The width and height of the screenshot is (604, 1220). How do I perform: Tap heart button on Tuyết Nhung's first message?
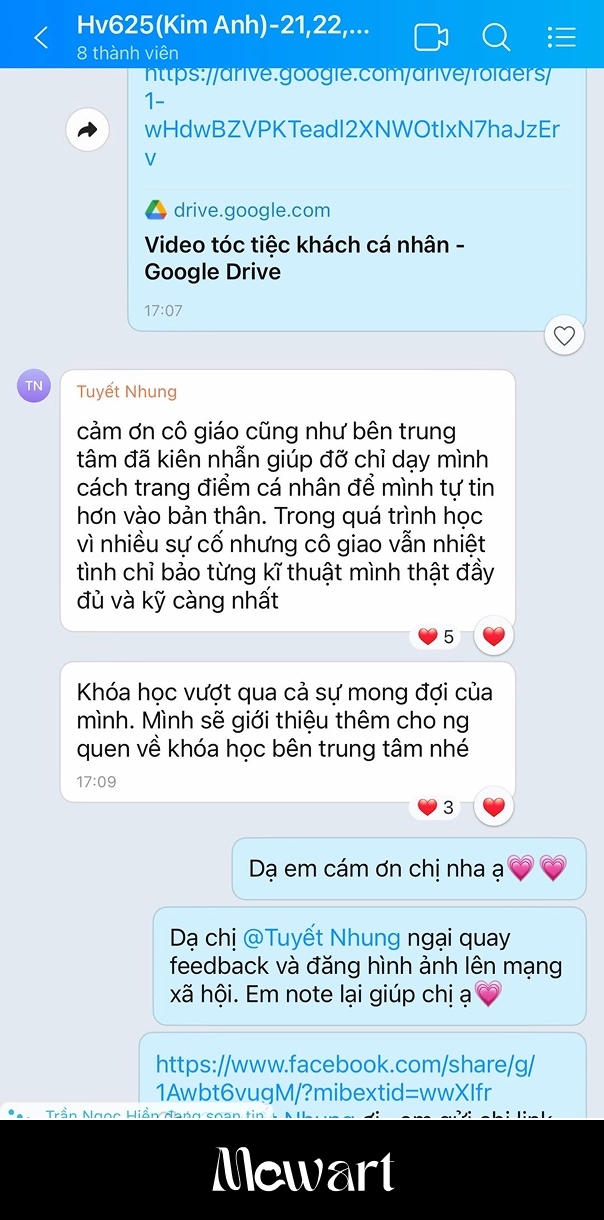point(494,636)
